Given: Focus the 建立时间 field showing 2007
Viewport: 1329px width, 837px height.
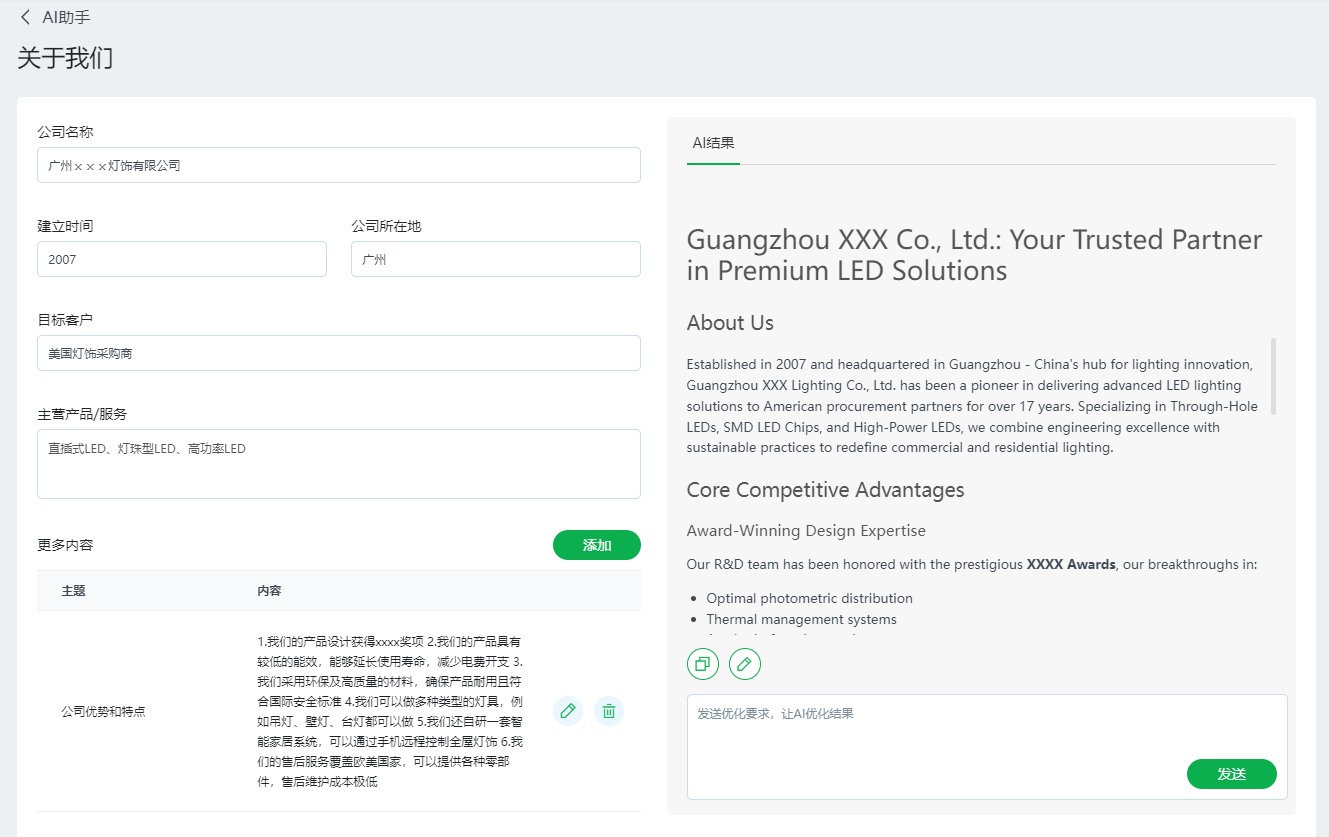Looking at the screenshot, I should click(x=182, y=259).
